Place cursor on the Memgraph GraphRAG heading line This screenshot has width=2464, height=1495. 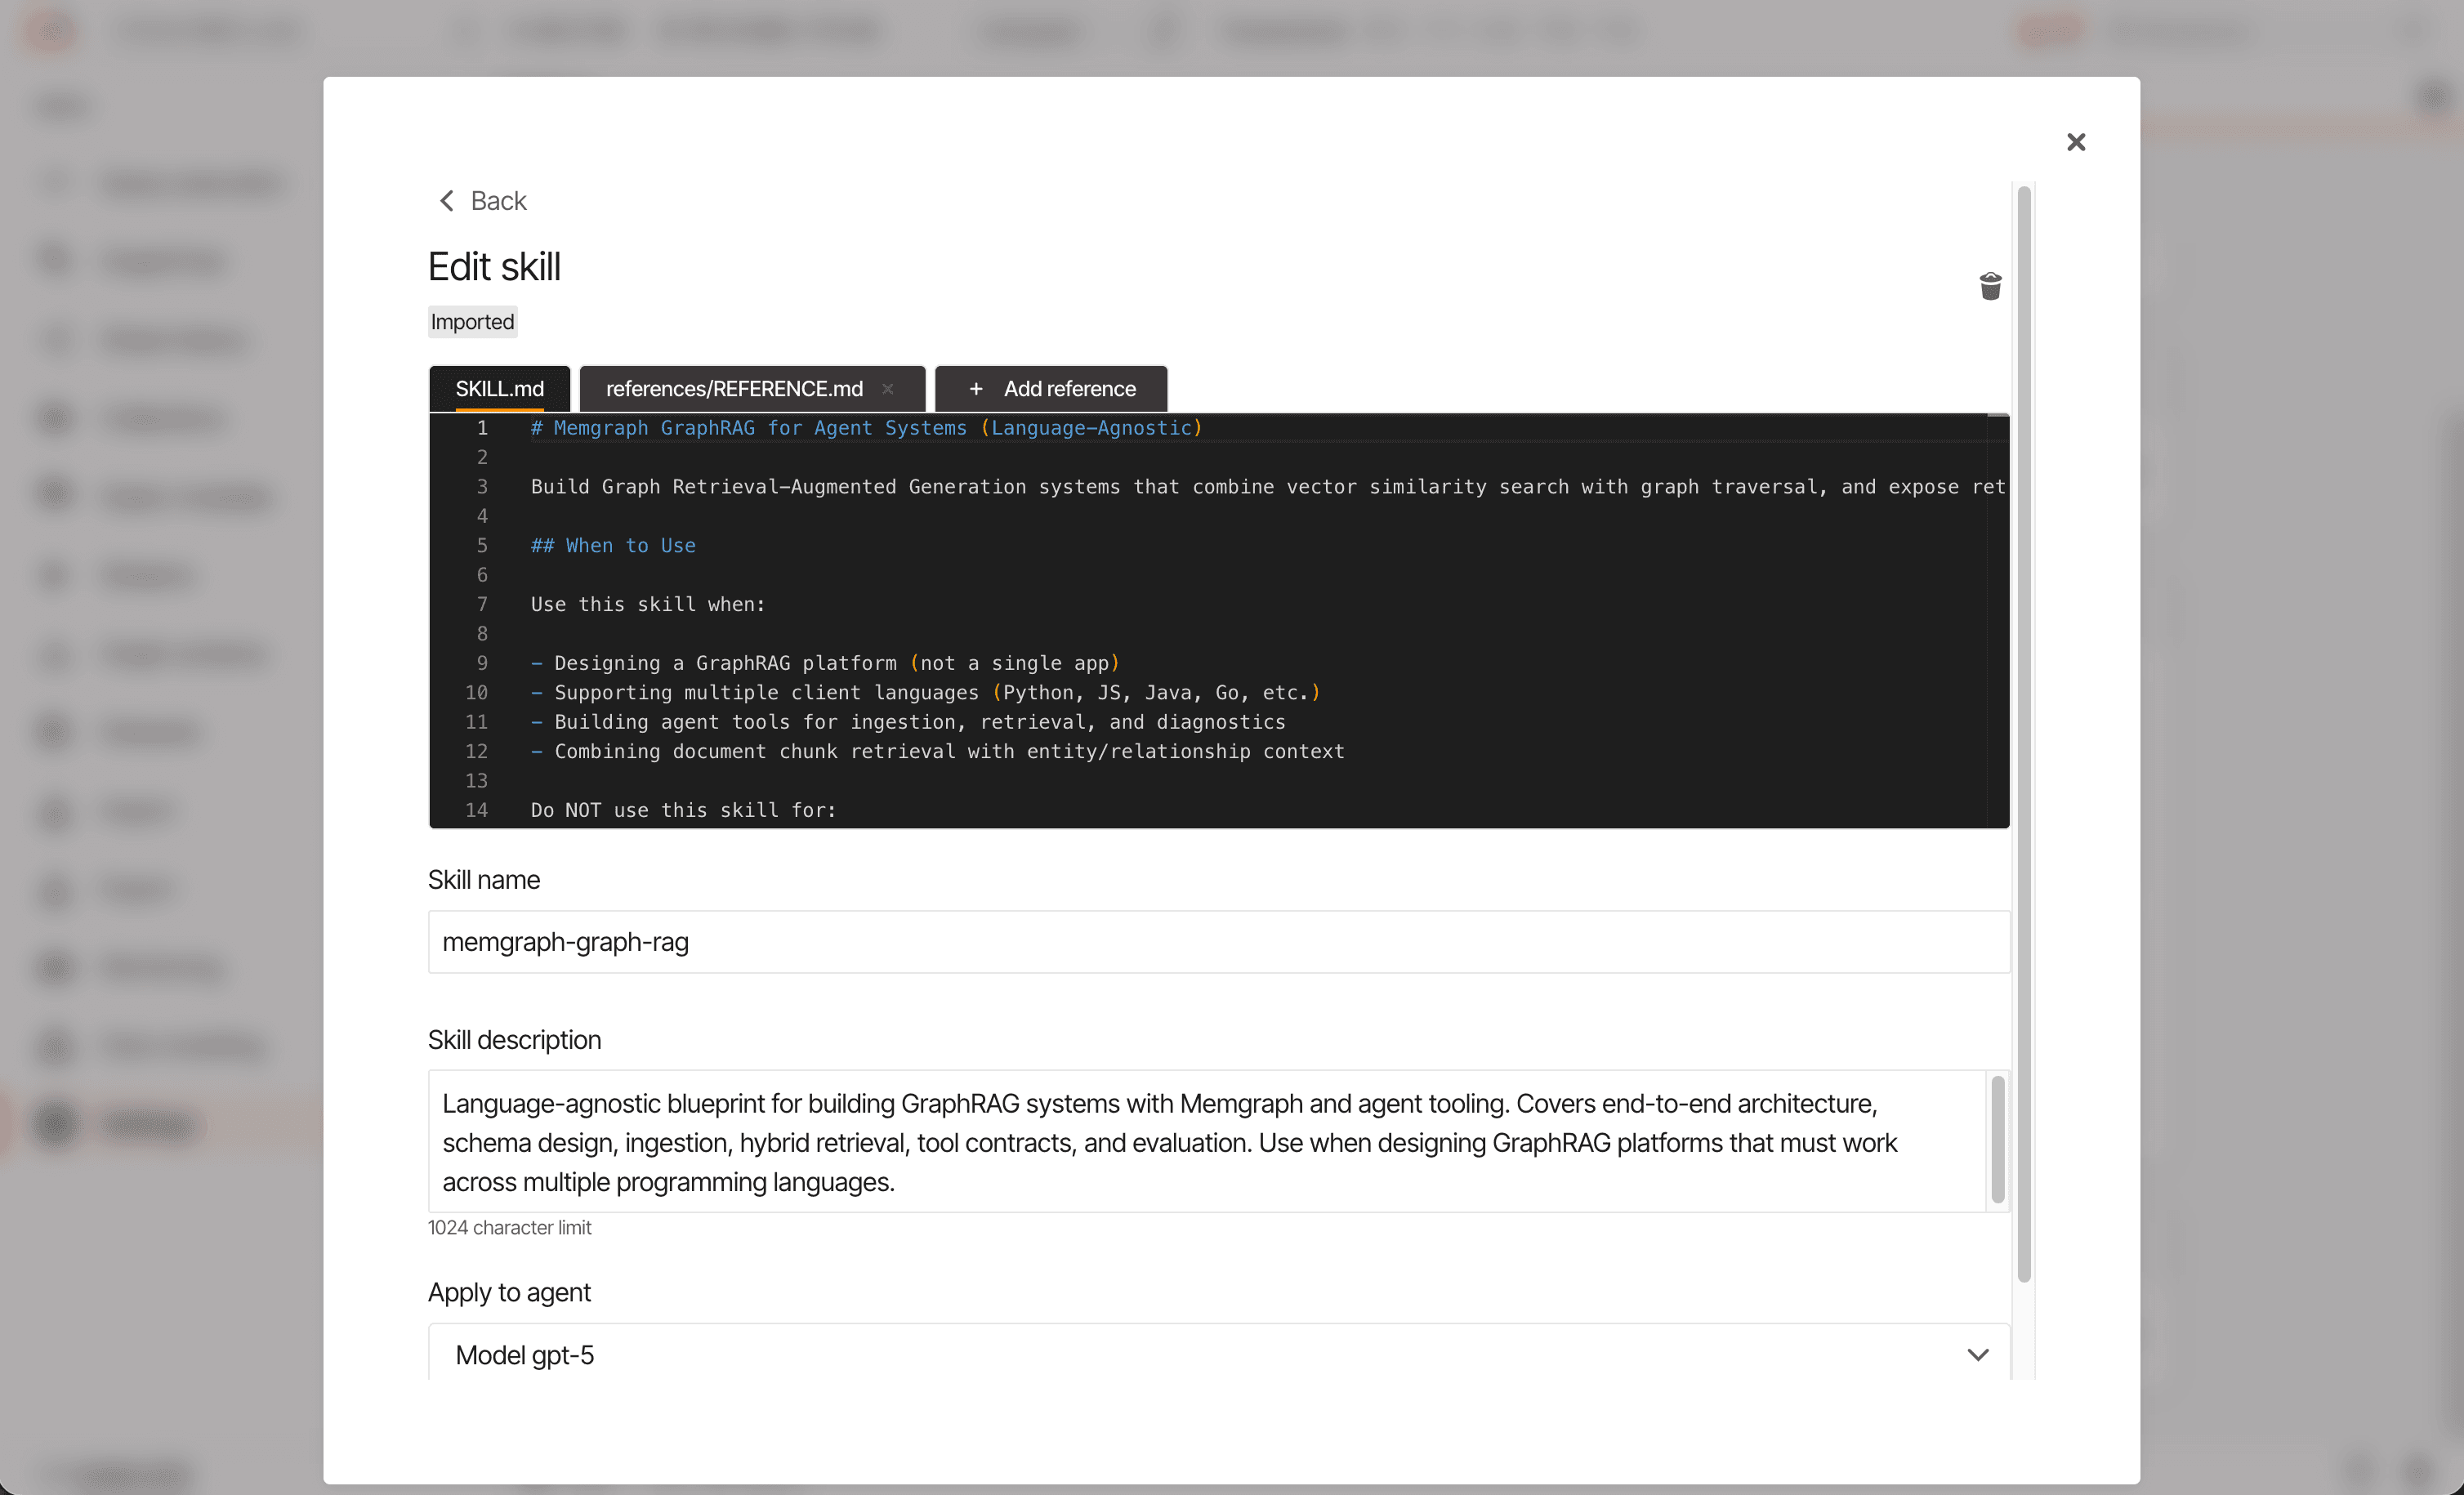[865, 428]
